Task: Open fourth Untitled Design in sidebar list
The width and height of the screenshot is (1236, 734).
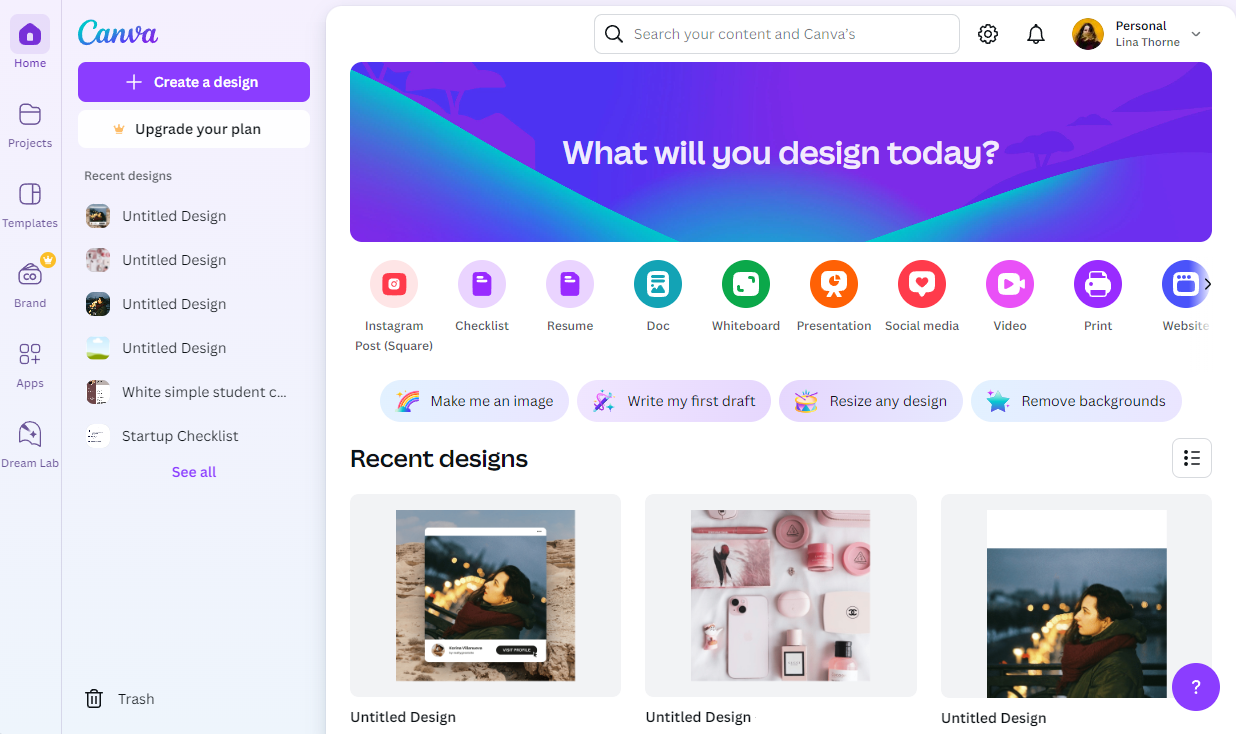Action: [x=194, y=348]
